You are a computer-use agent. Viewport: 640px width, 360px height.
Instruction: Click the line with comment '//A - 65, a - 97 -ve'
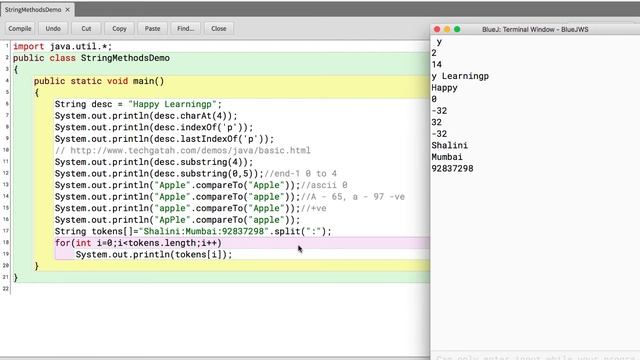click(230, 197)
